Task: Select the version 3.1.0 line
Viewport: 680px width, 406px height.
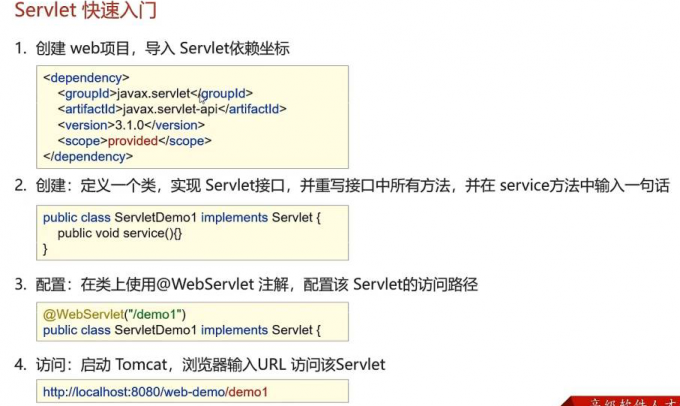Action: pos(131,125)
